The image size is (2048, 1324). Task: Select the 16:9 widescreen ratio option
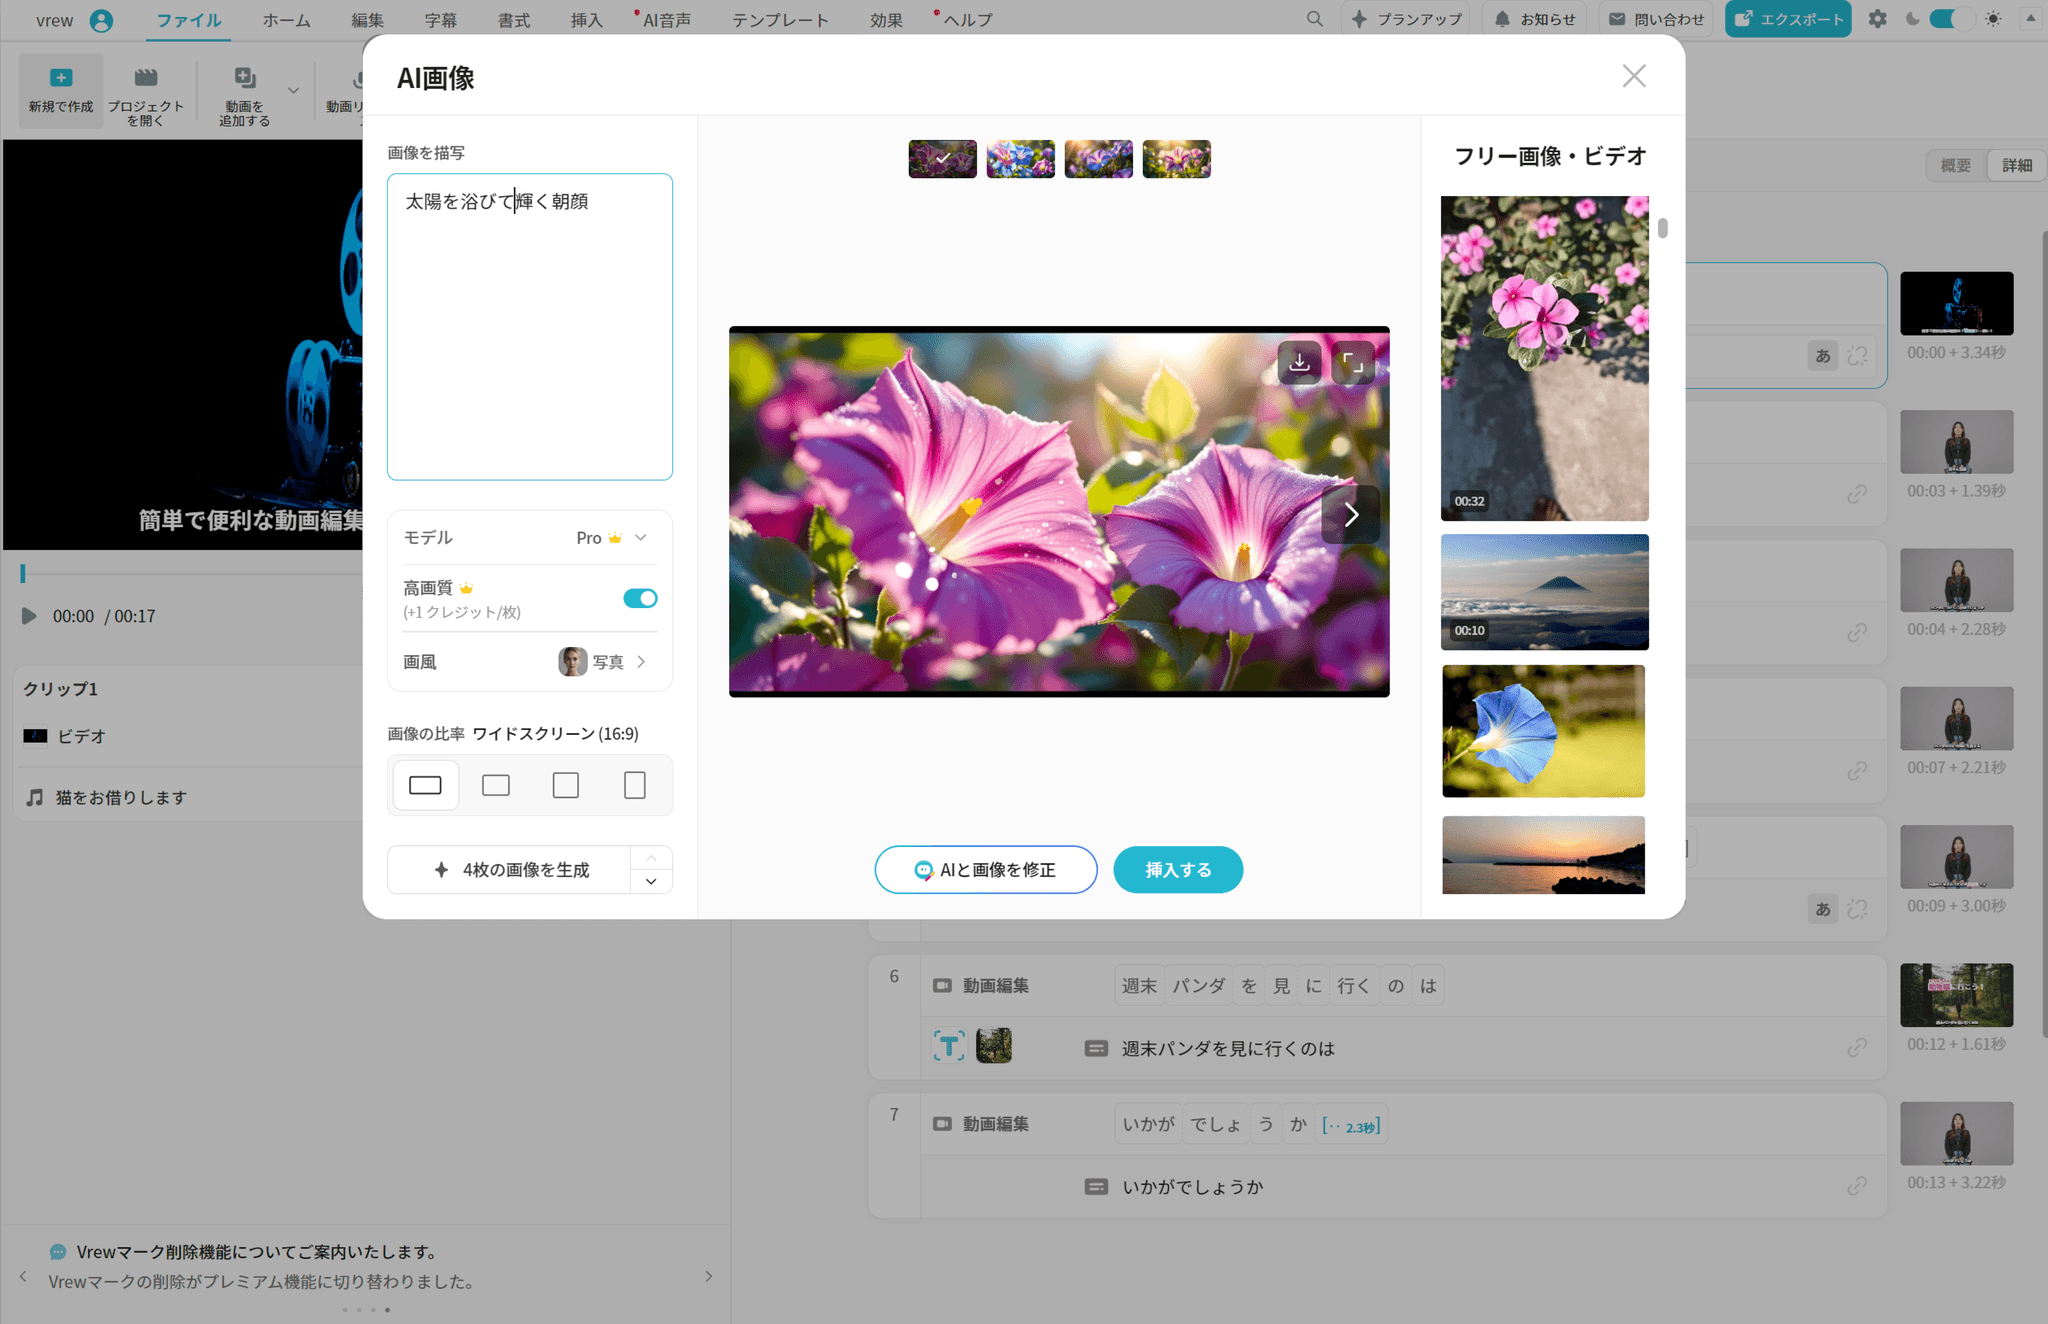[425, 785]
